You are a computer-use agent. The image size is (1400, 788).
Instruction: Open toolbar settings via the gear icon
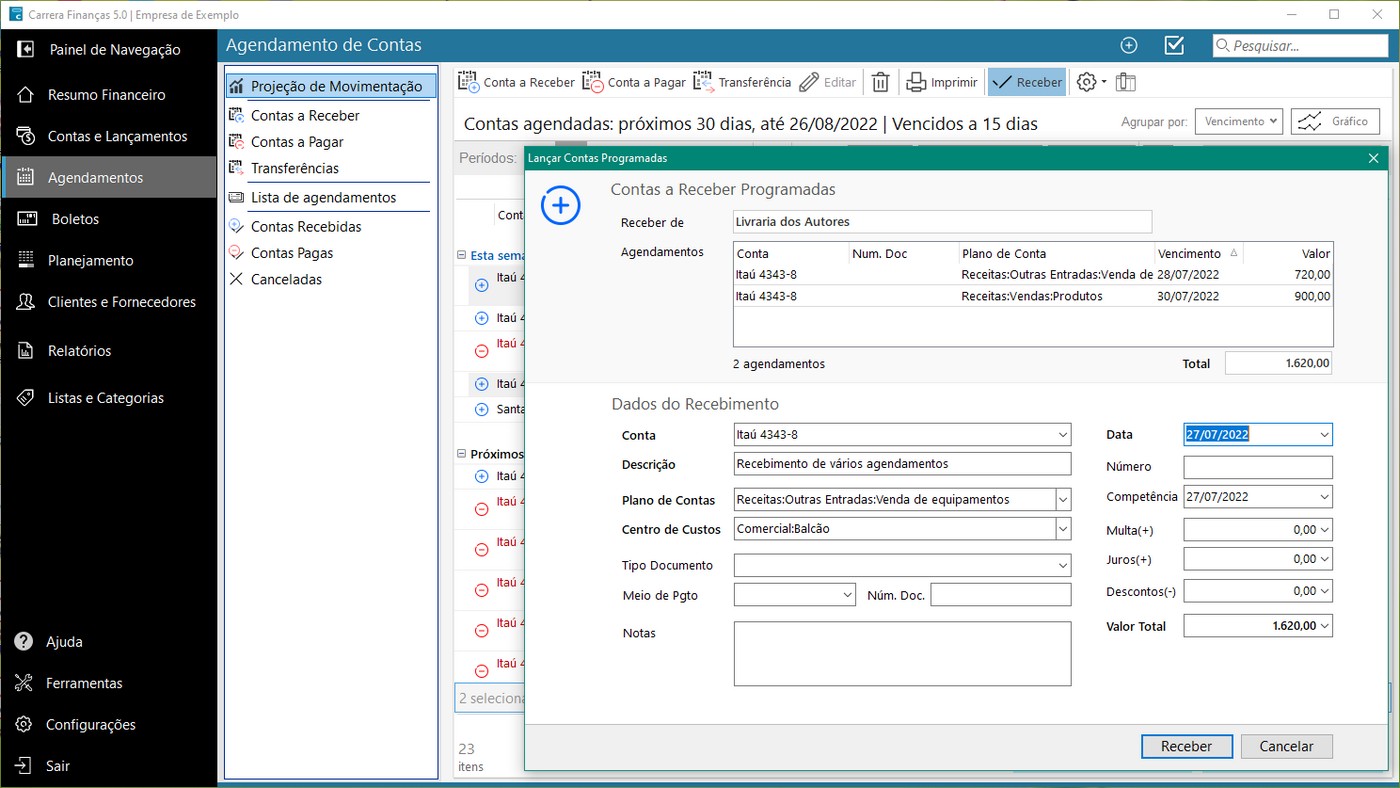[1086, 81]
